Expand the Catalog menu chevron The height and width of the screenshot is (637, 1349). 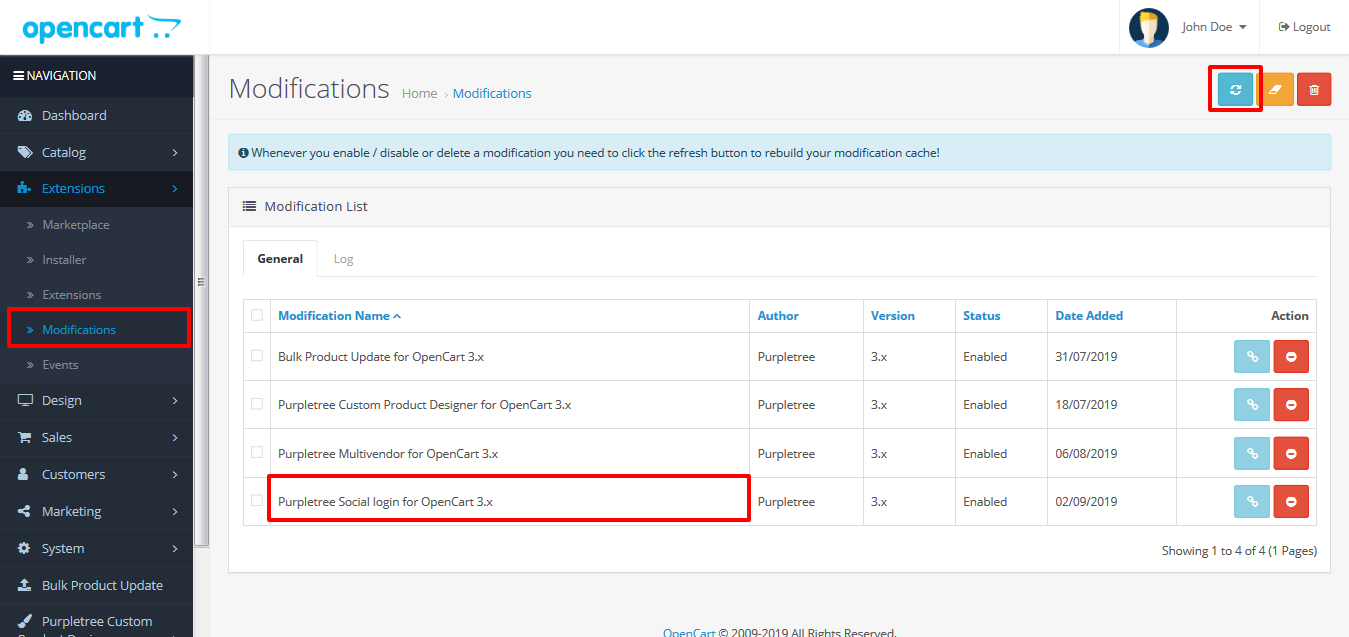tap(175, 152)
